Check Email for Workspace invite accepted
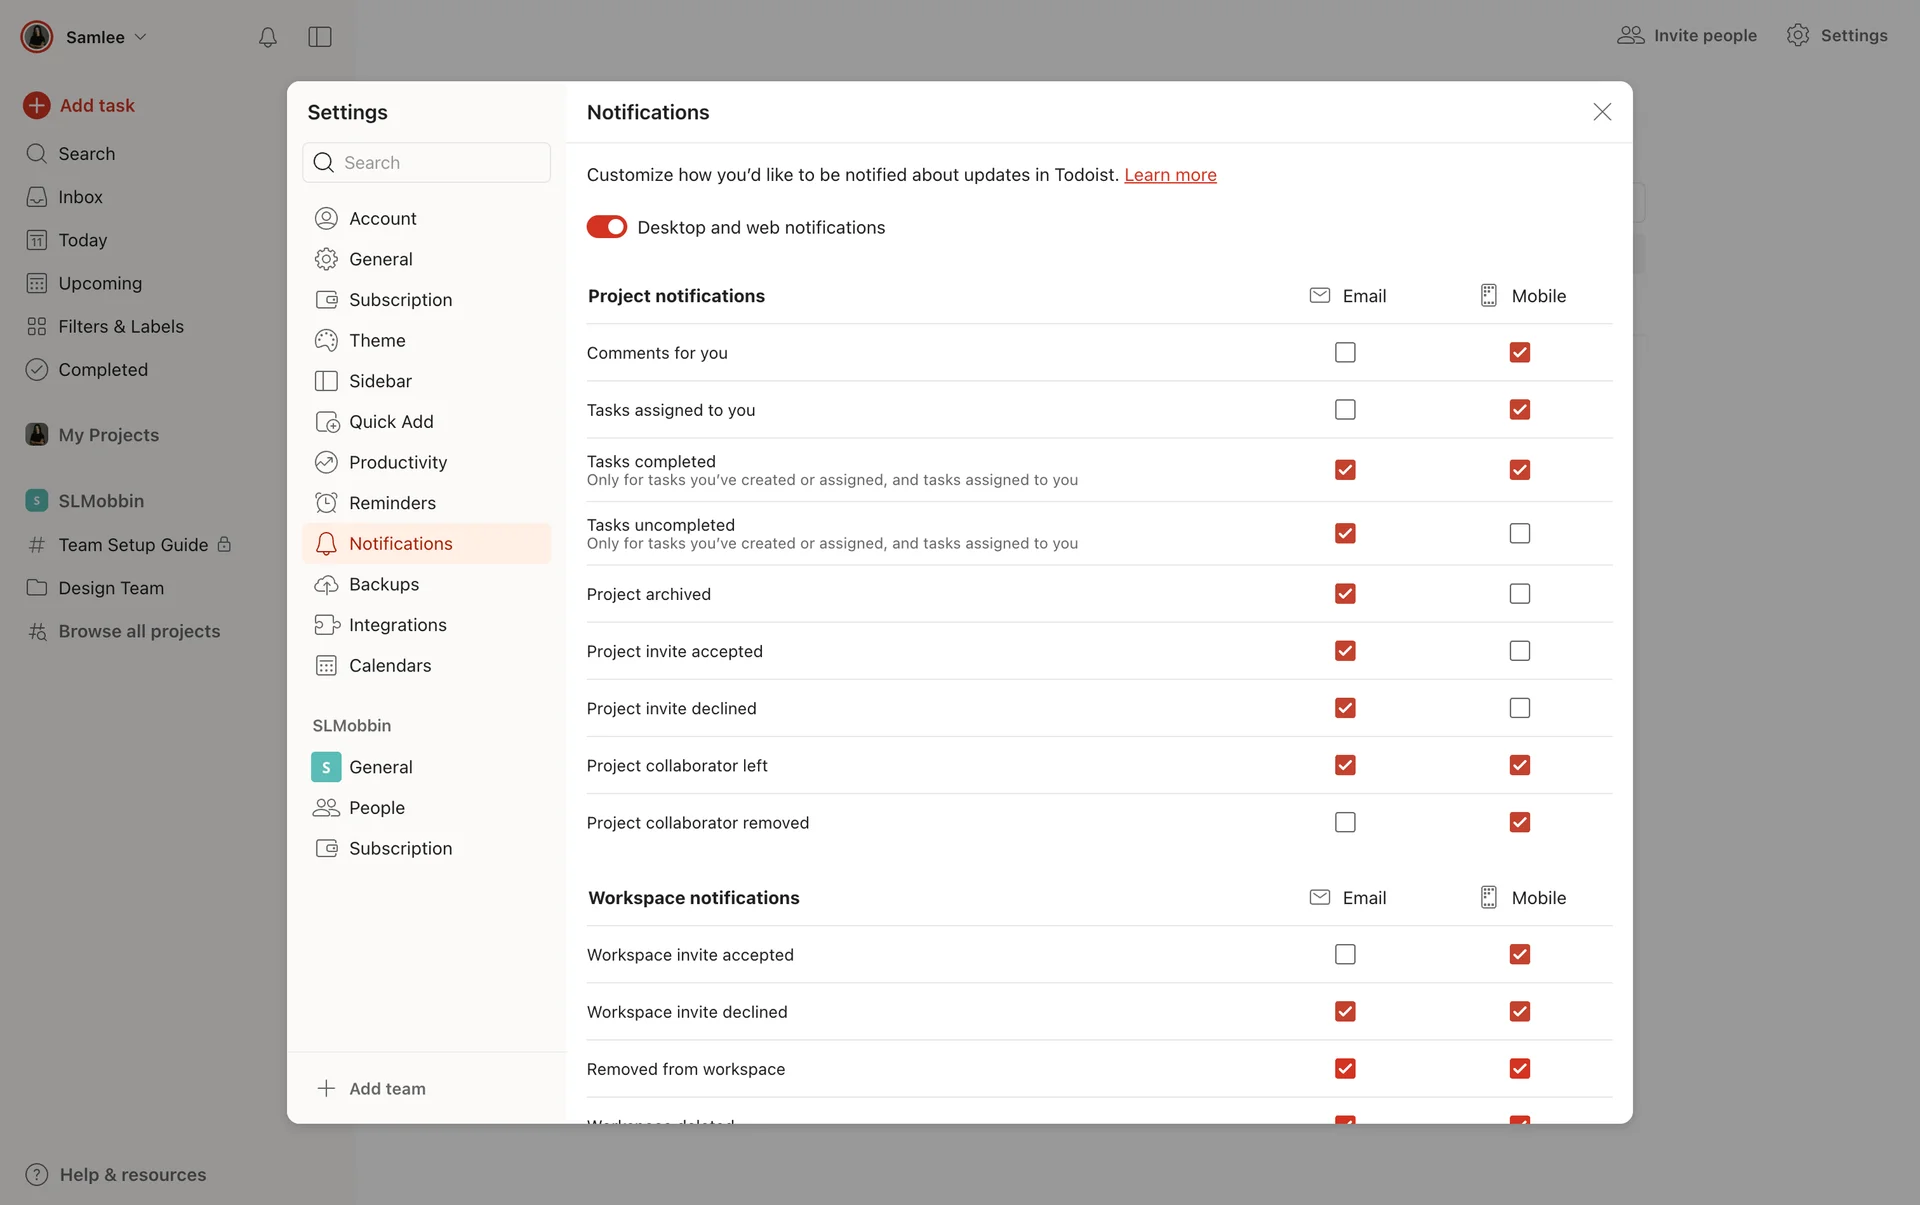Image resolution: width=1920 pixels, height=1205 pixels. [x=1345, y=955]
